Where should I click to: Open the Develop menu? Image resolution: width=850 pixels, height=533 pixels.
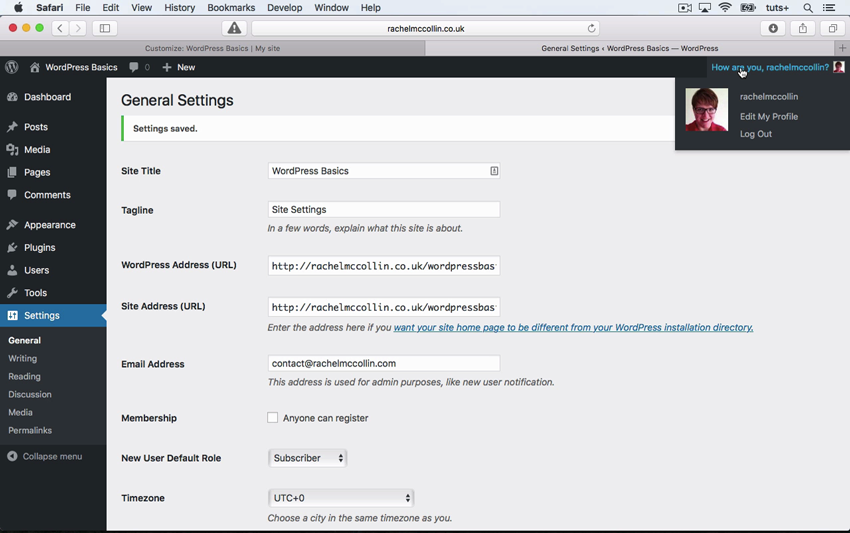pyautogui.click(x=285, y=8)
